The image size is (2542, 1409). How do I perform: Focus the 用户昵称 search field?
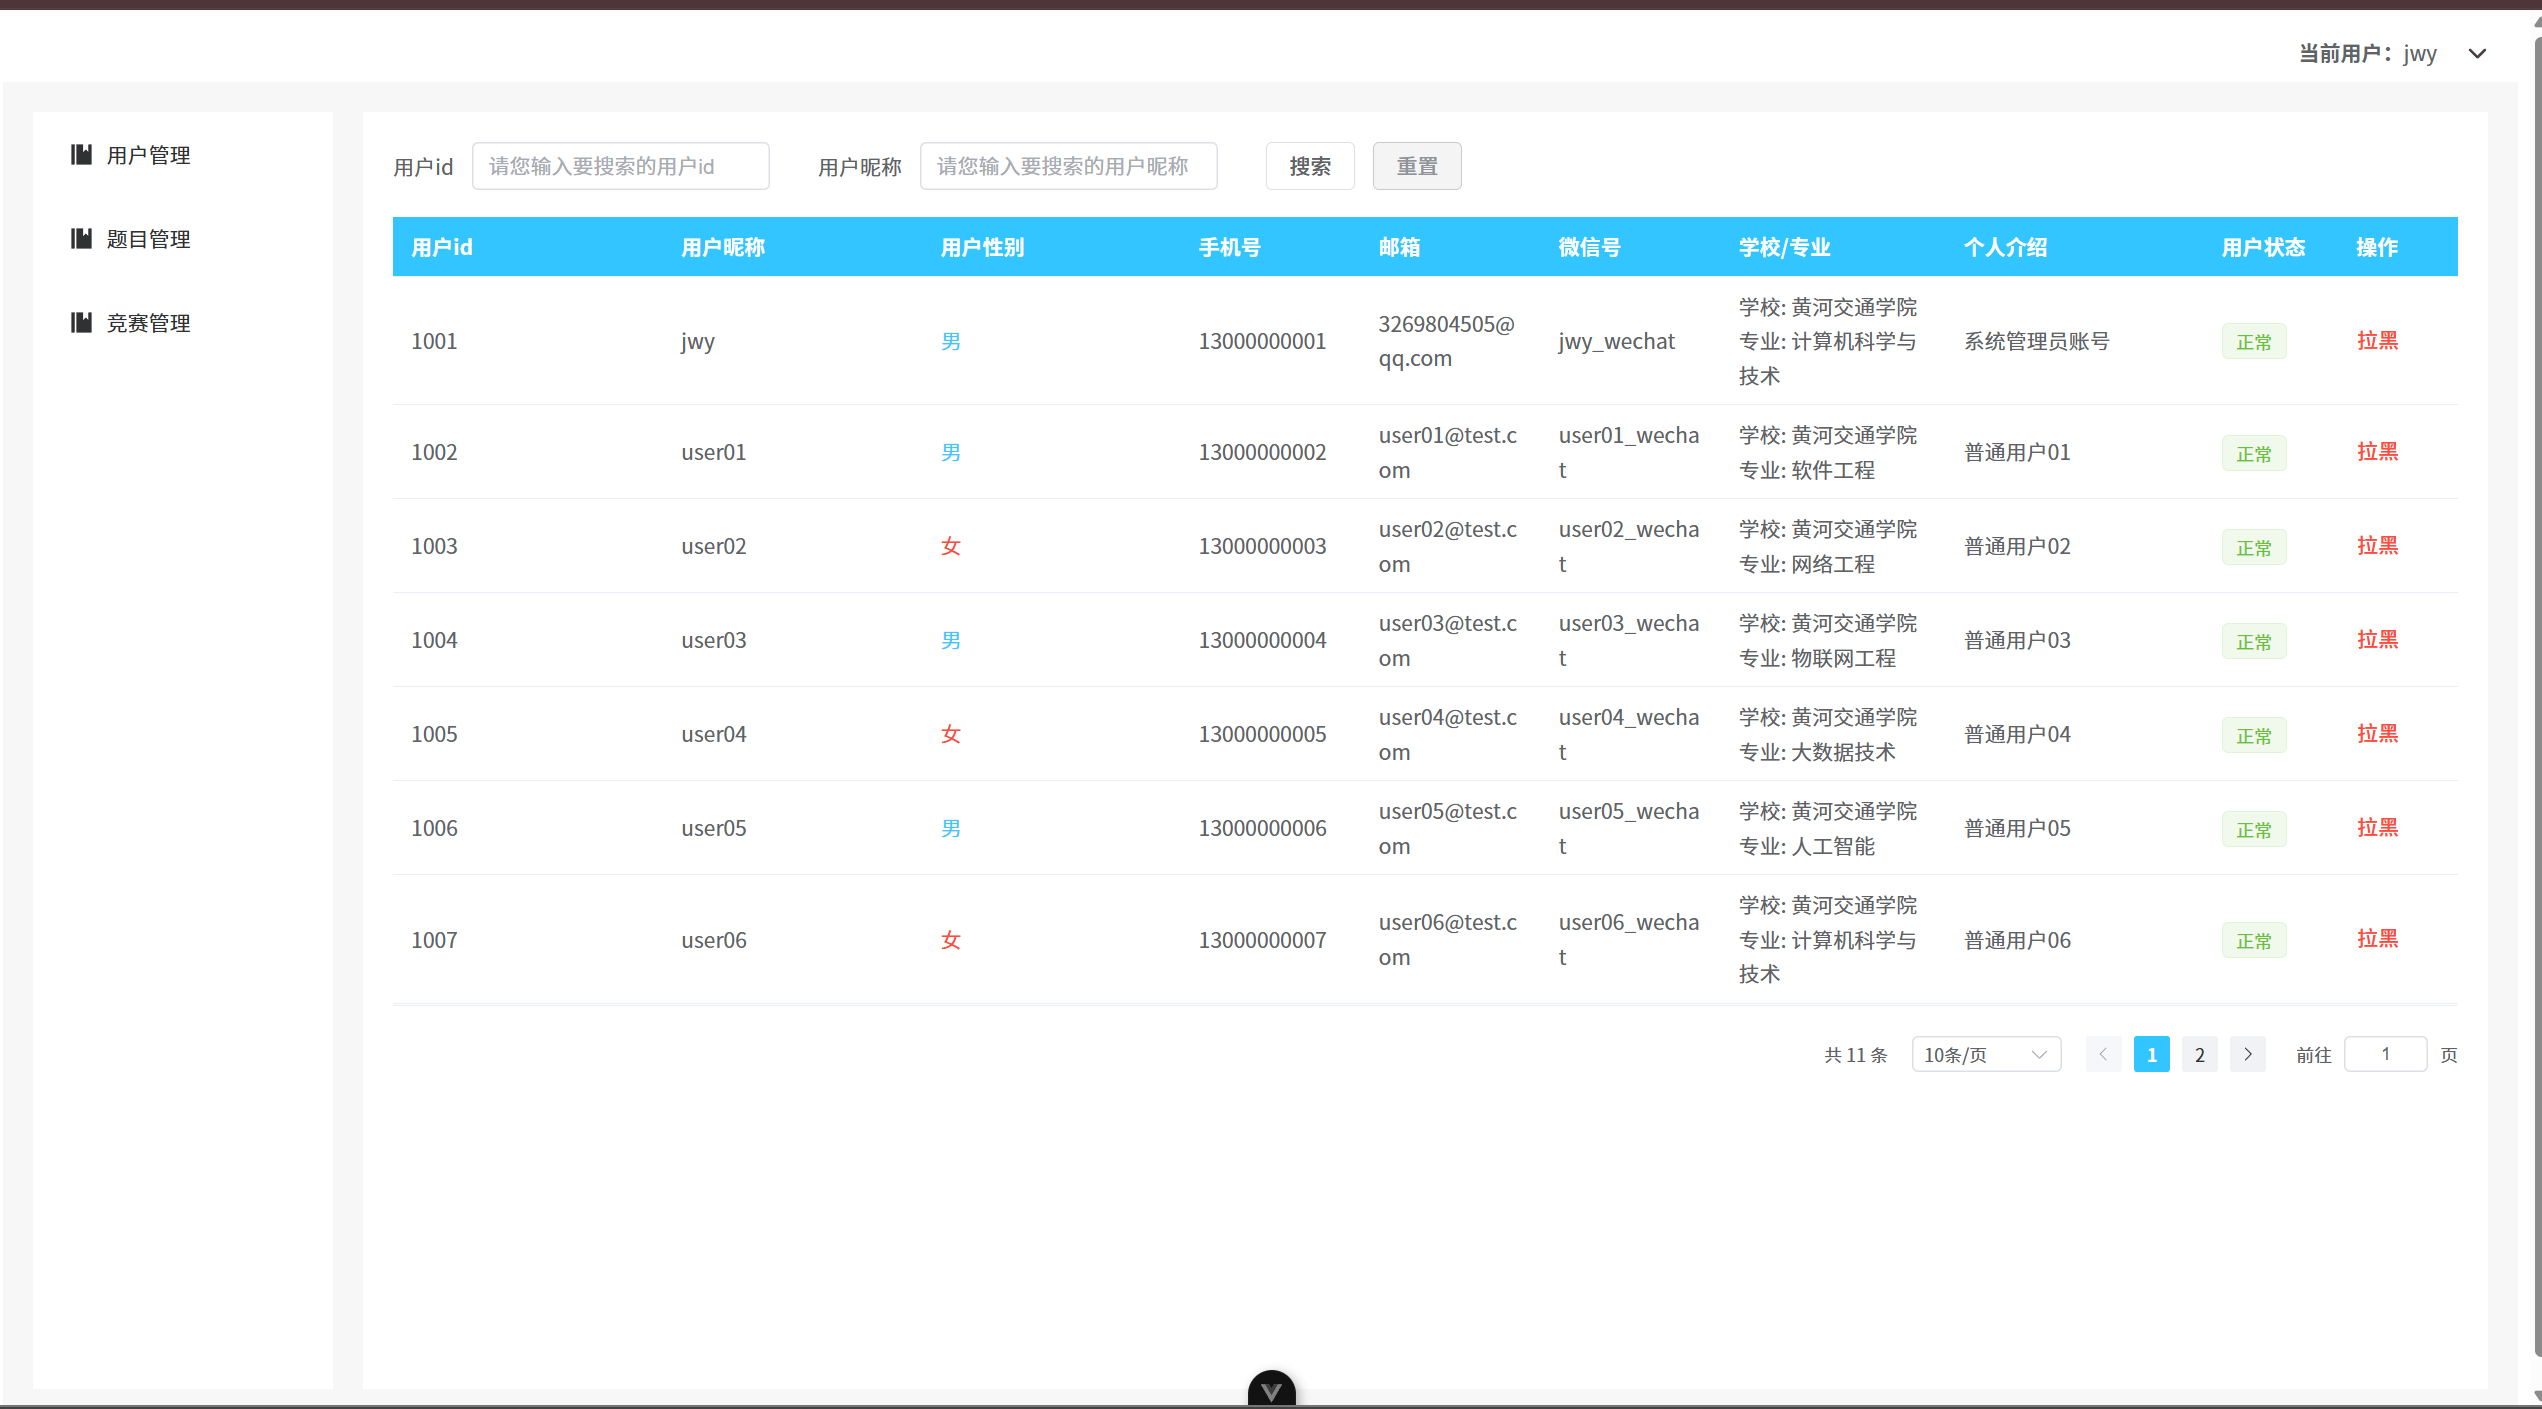[1067, 166]
